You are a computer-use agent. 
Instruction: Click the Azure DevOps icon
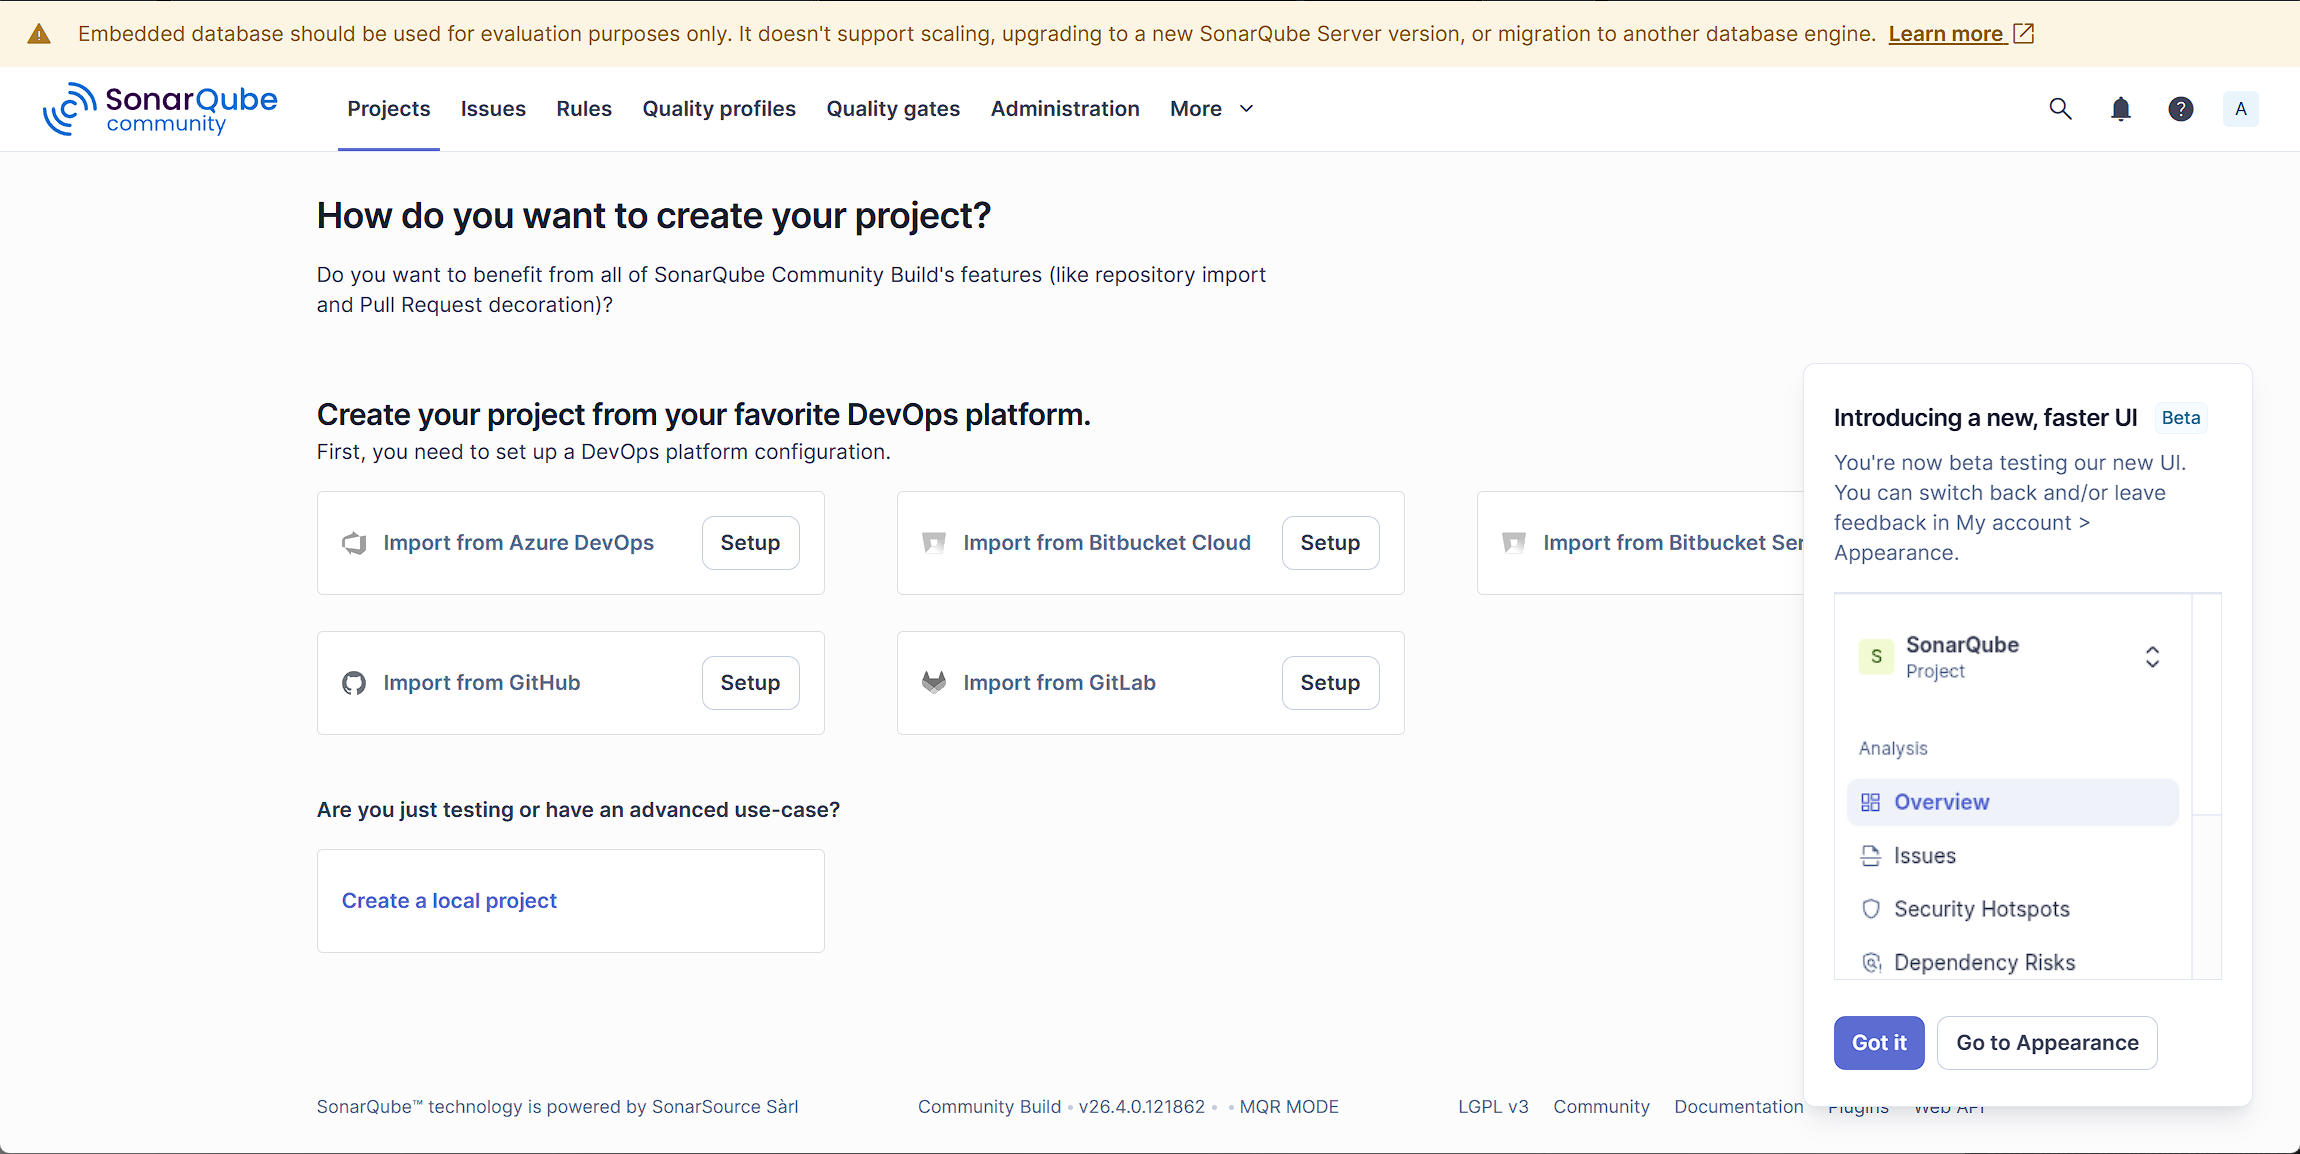pos(354,543)
